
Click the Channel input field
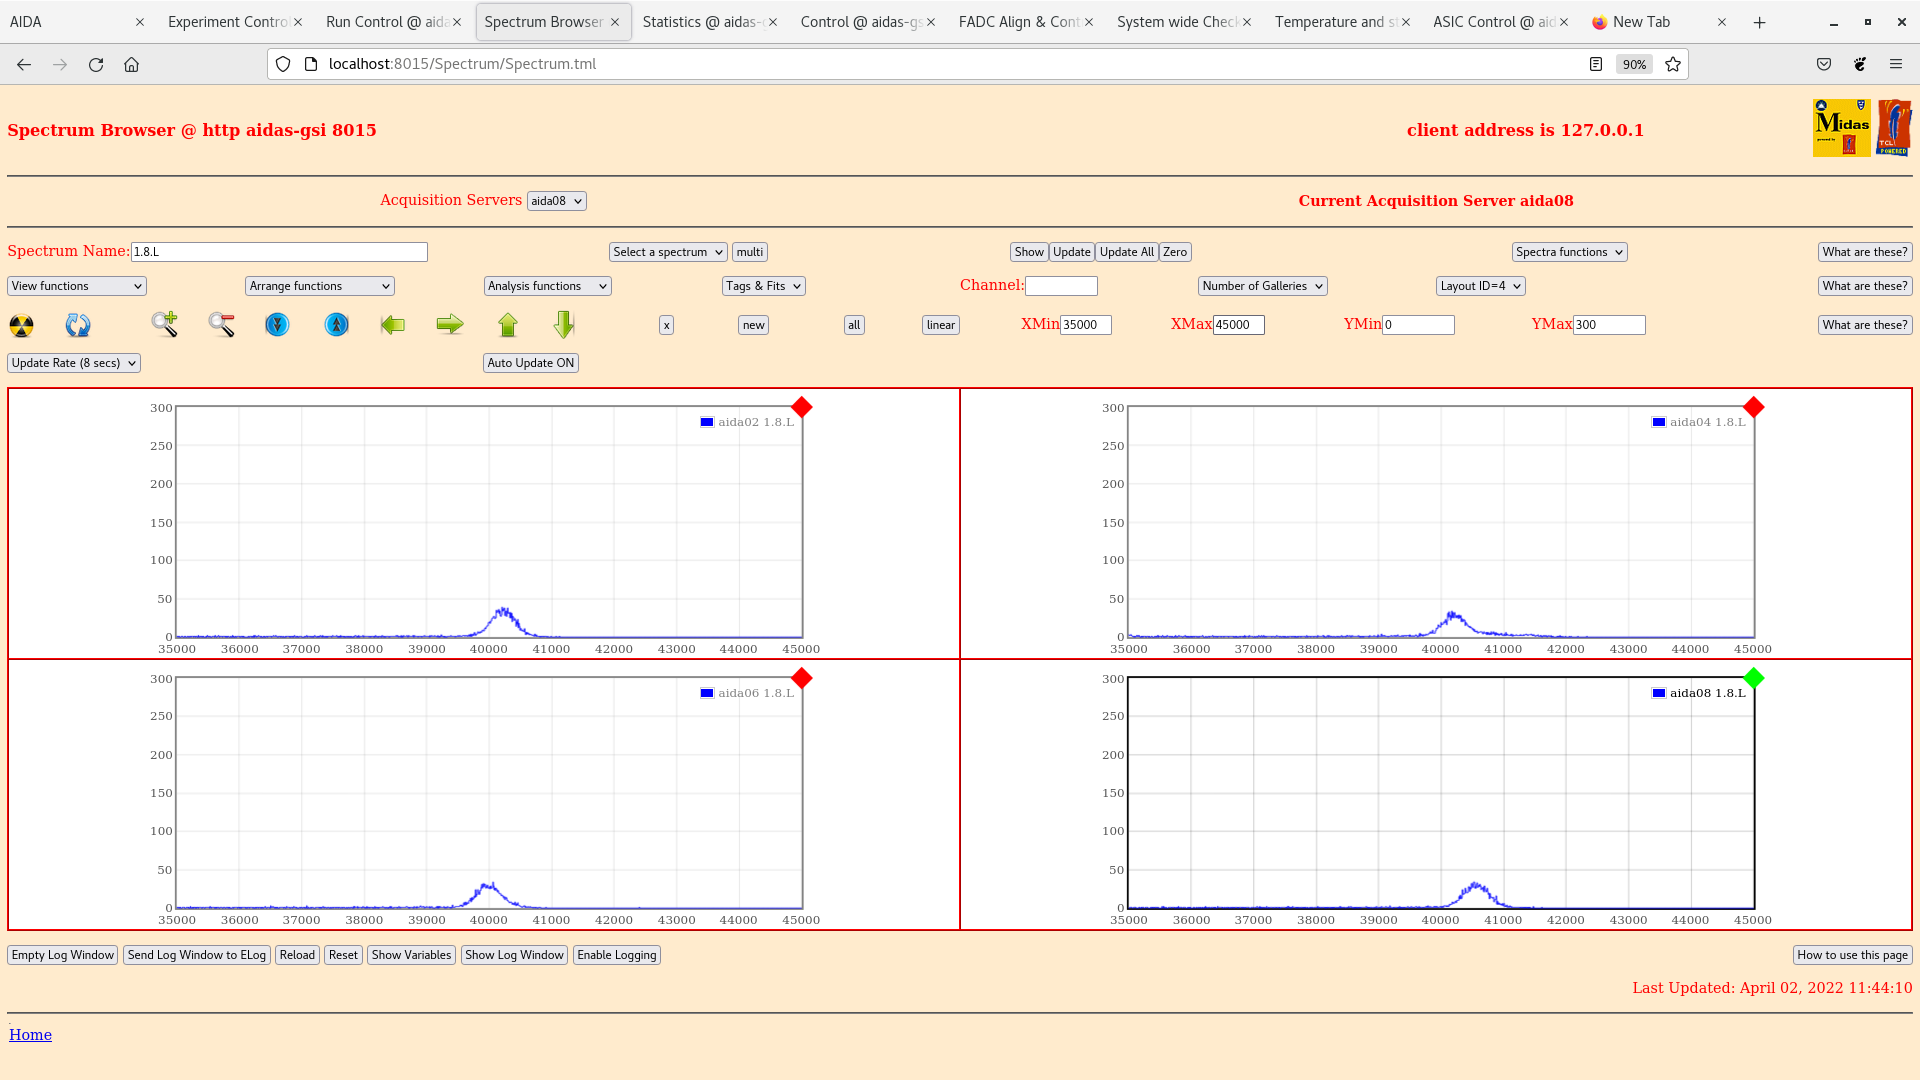point(1061,286)
